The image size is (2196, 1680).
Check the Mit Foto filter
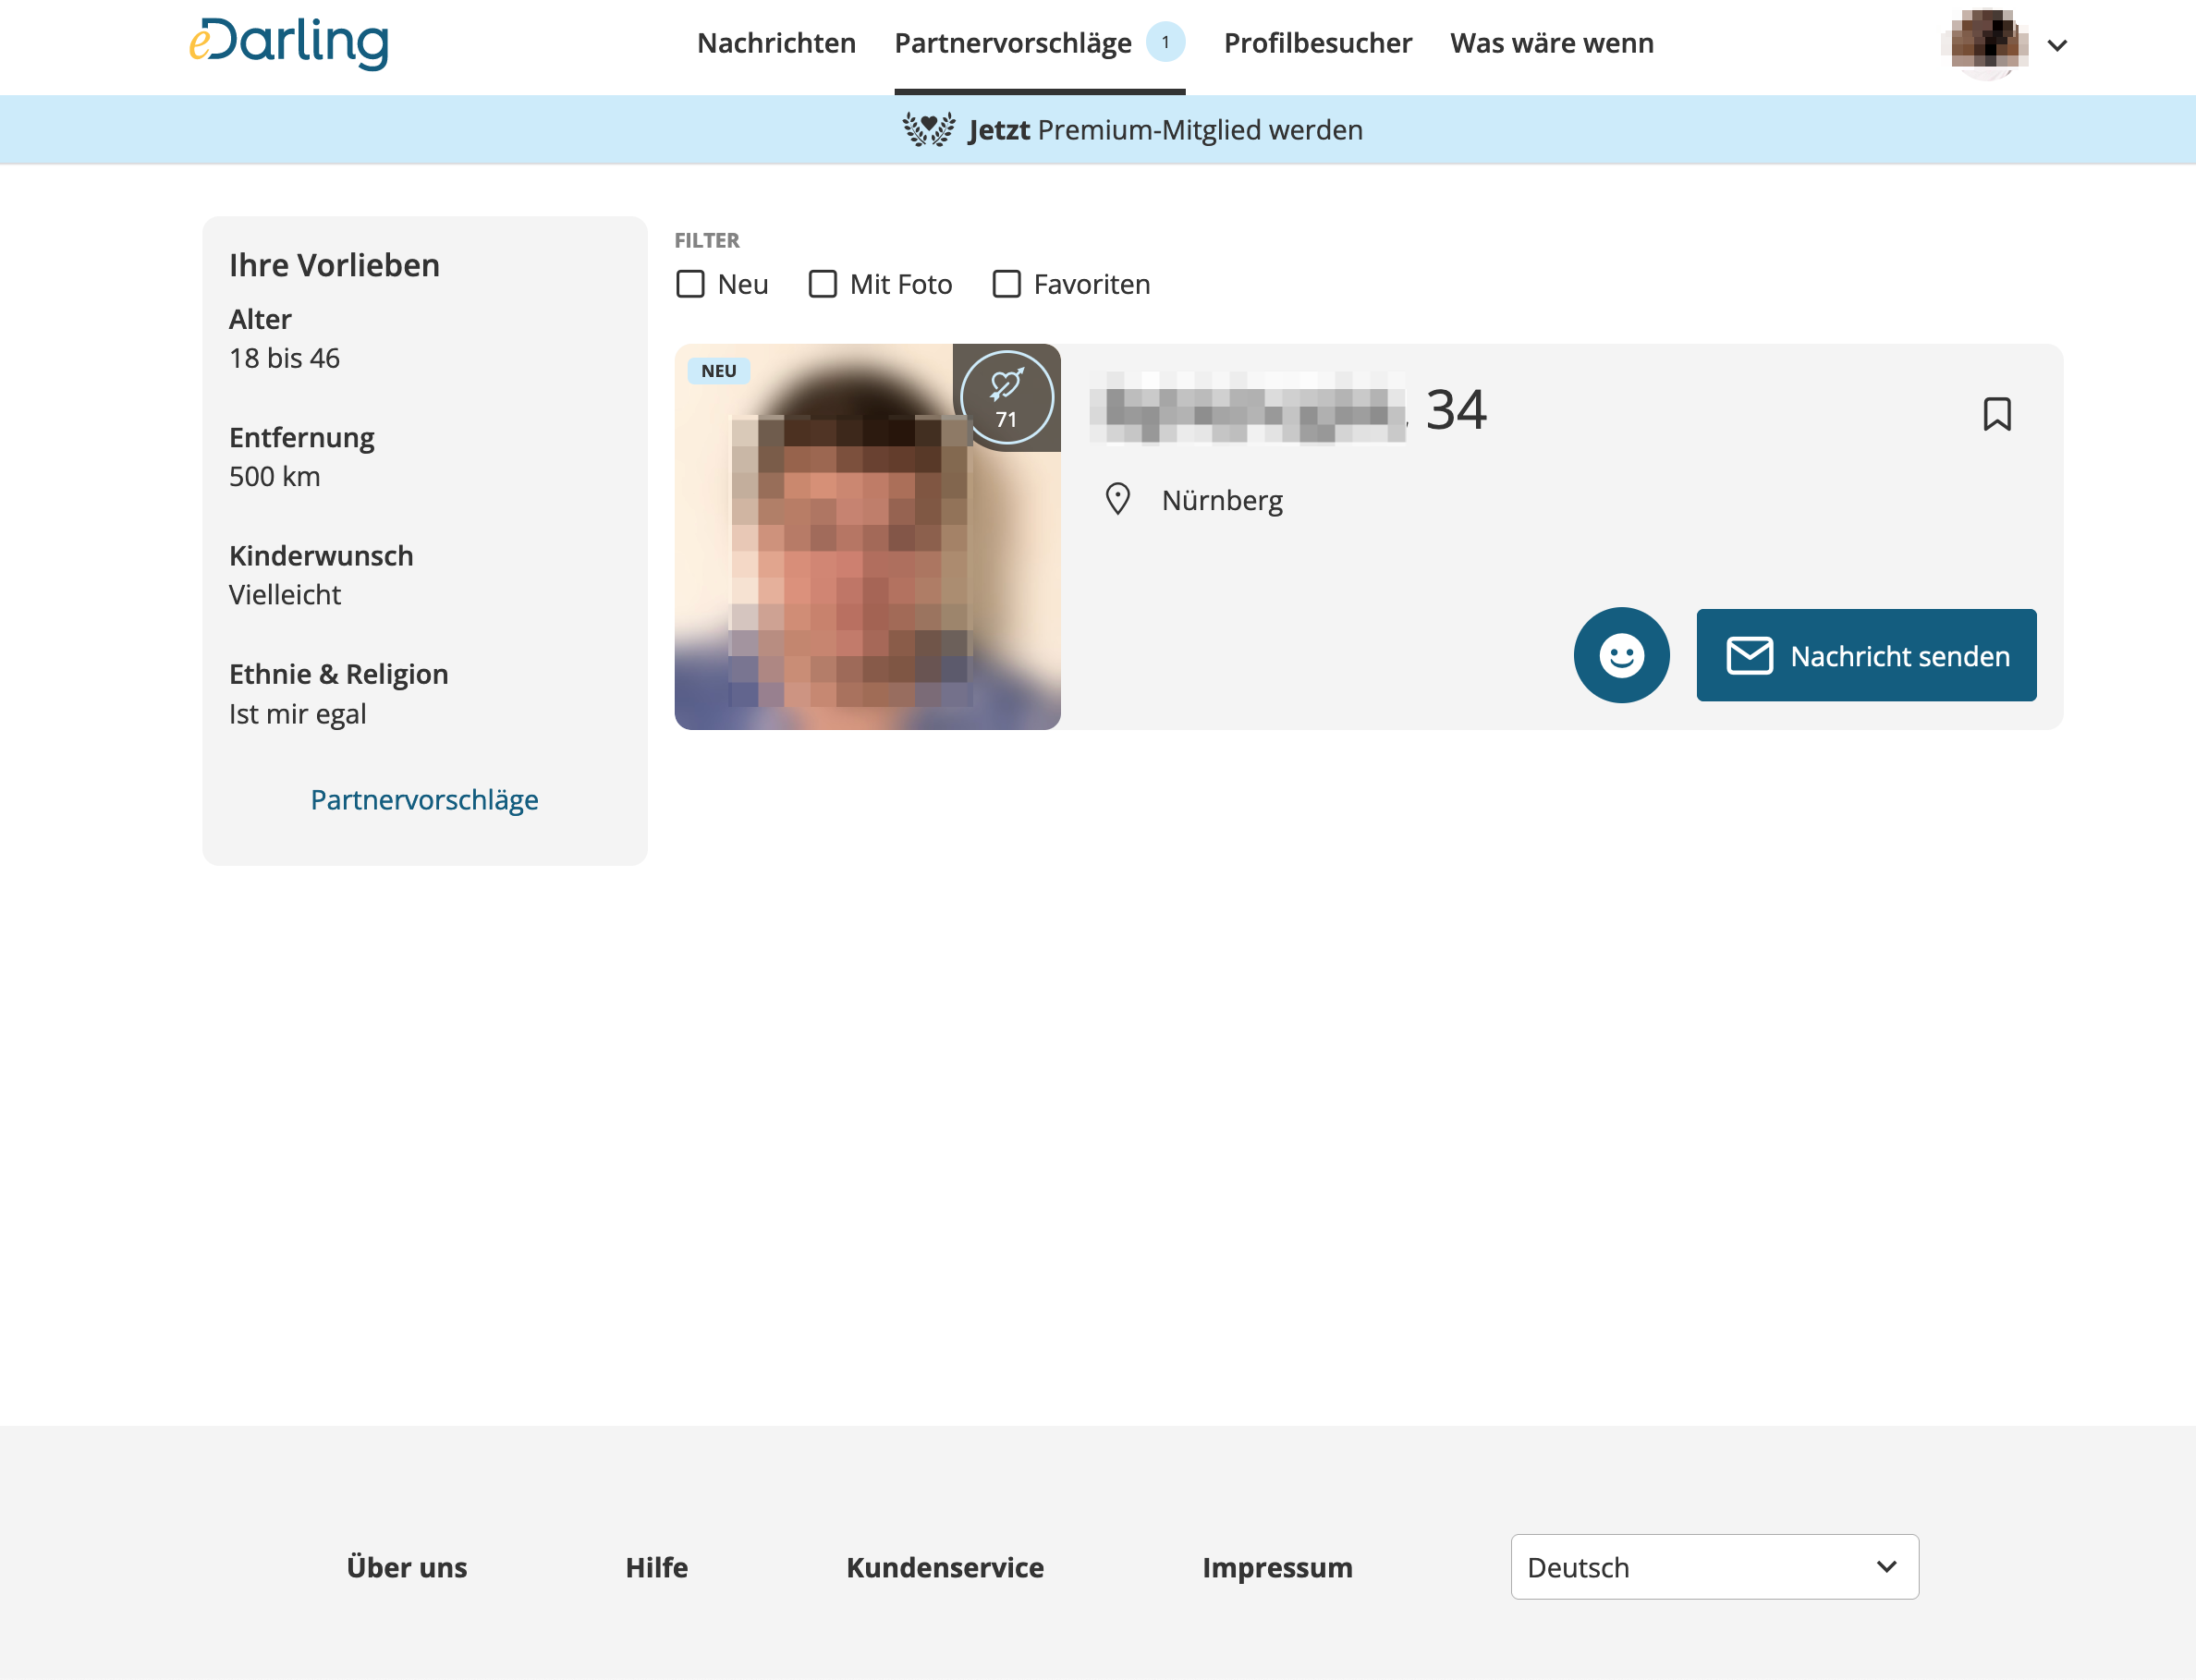822,284
